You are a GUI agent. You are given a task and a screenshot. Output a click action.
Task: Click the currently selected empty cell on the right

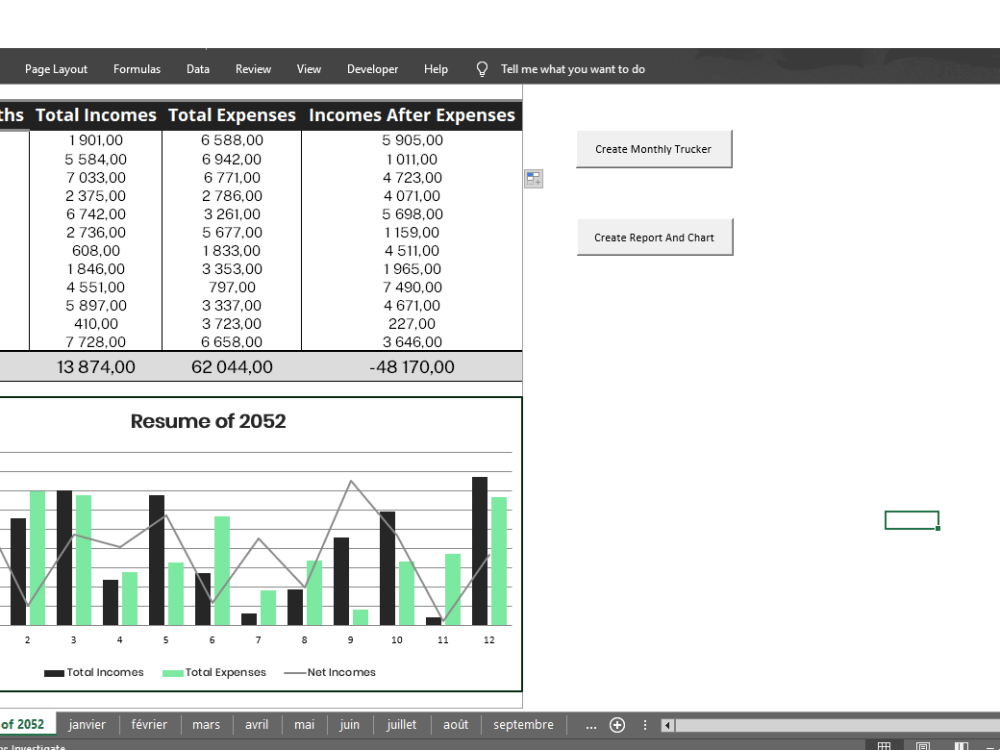pos(912,520)
